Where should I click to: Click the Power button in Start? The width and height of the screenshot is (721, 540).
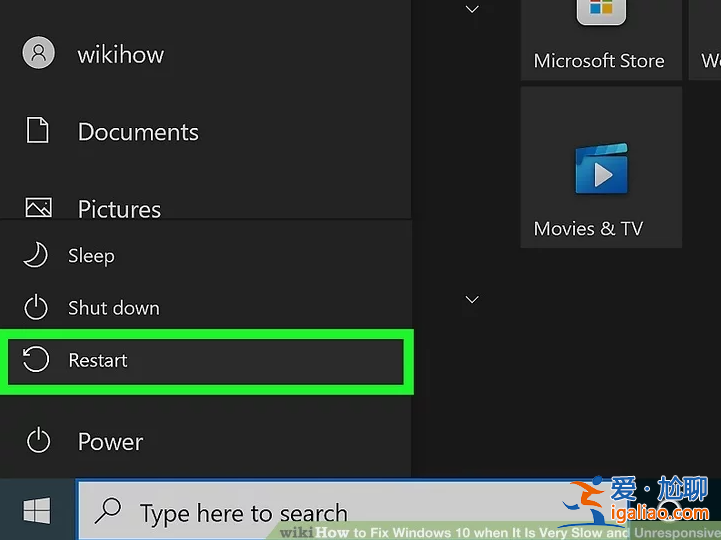pos(206,441)
